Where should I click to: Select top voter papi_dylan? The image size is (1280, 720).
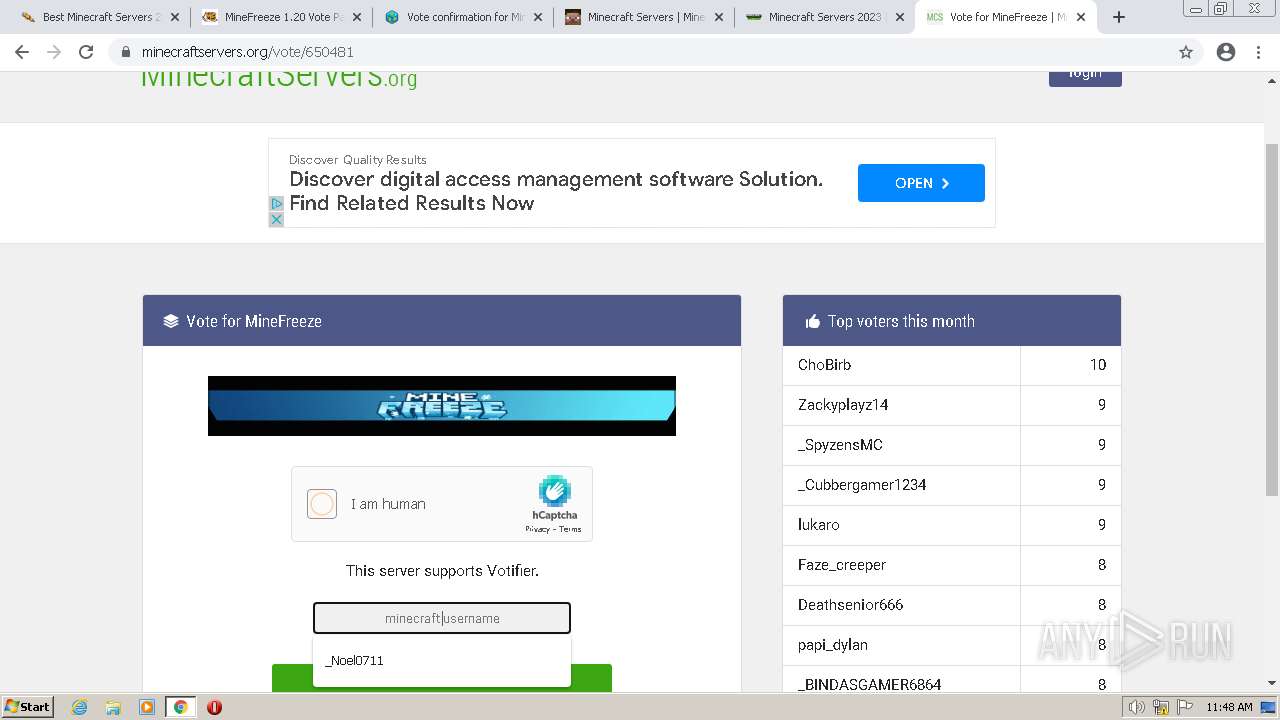click(x=833, y=645)
